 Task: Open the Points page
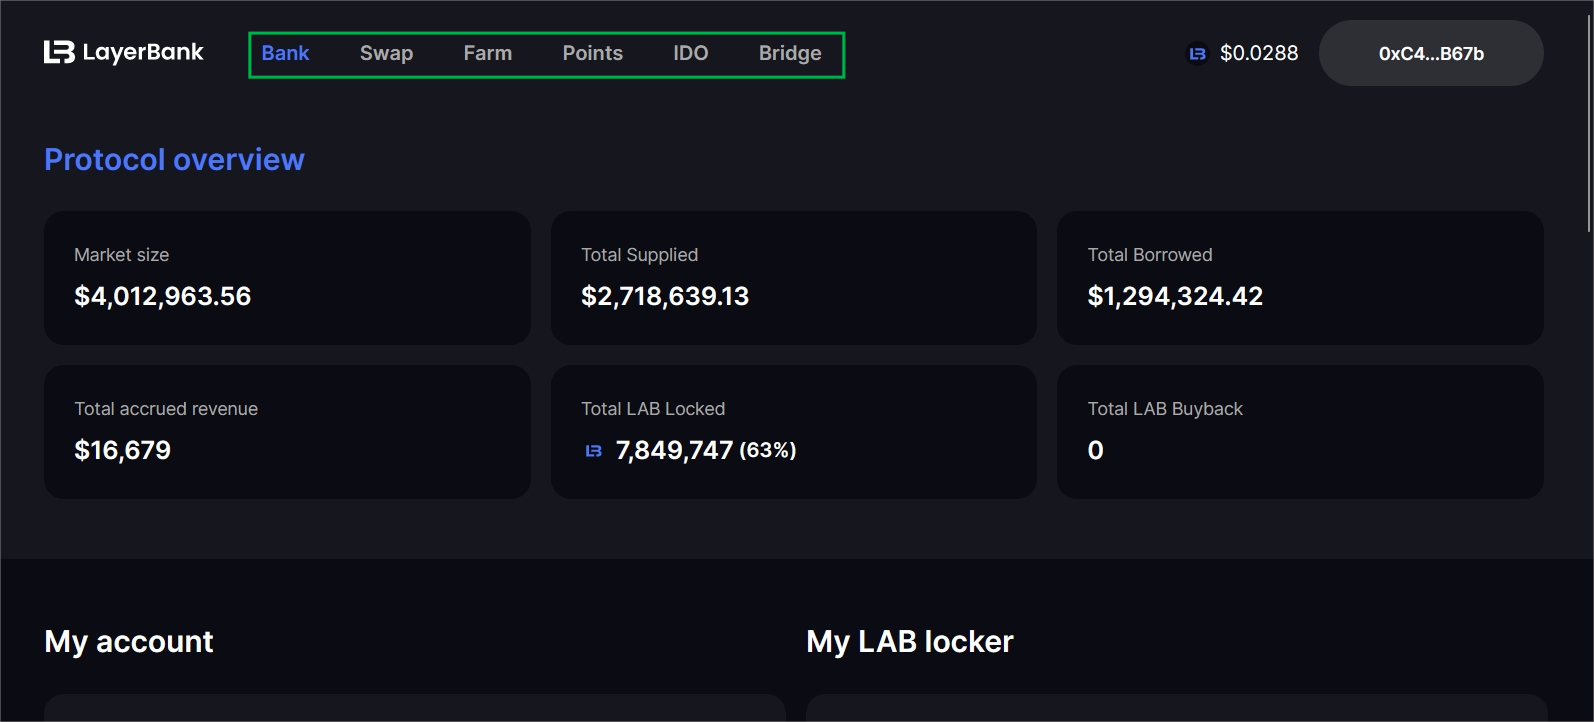(x=592, y=53)
